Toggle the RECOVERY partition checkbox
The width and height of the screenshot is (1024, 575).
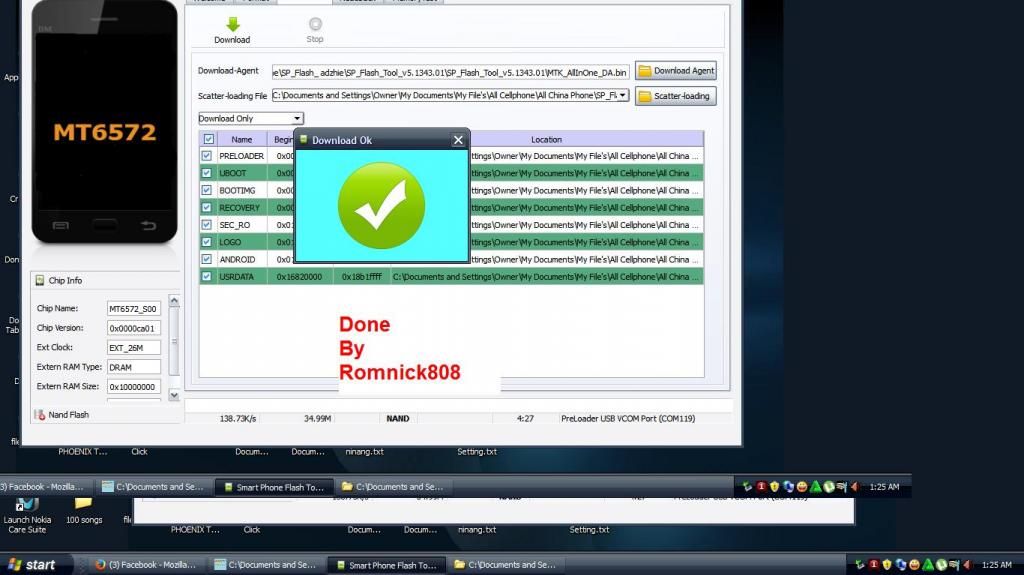[207, 208]
